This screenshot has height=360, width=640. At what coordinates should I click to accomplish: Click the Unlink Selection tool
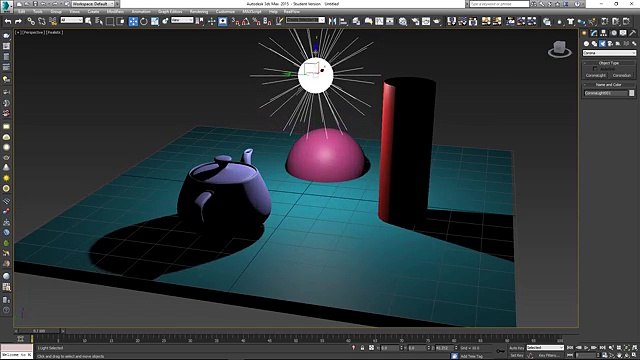pos(42,21)
